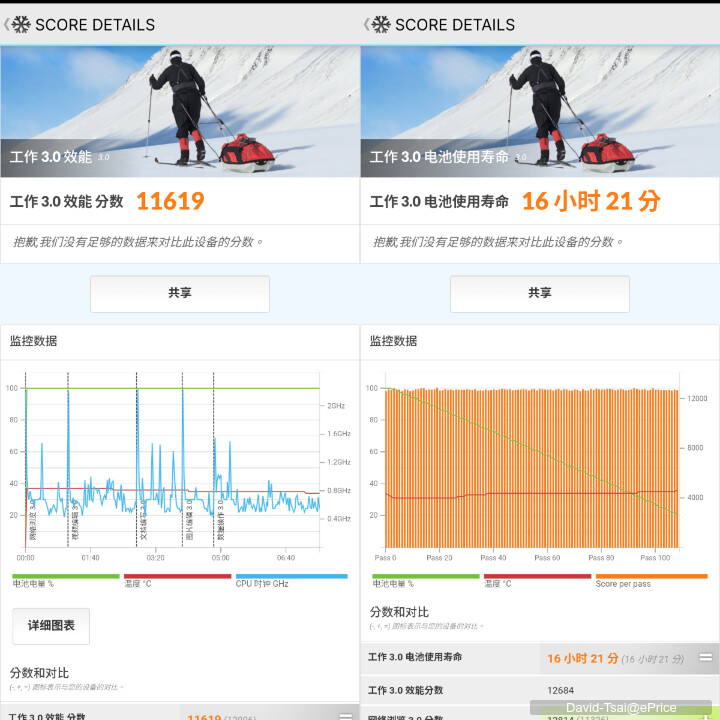Click the left panel SCORE DETAILS title
Viewport: 720px width, 720px height.
pos(95,25)
